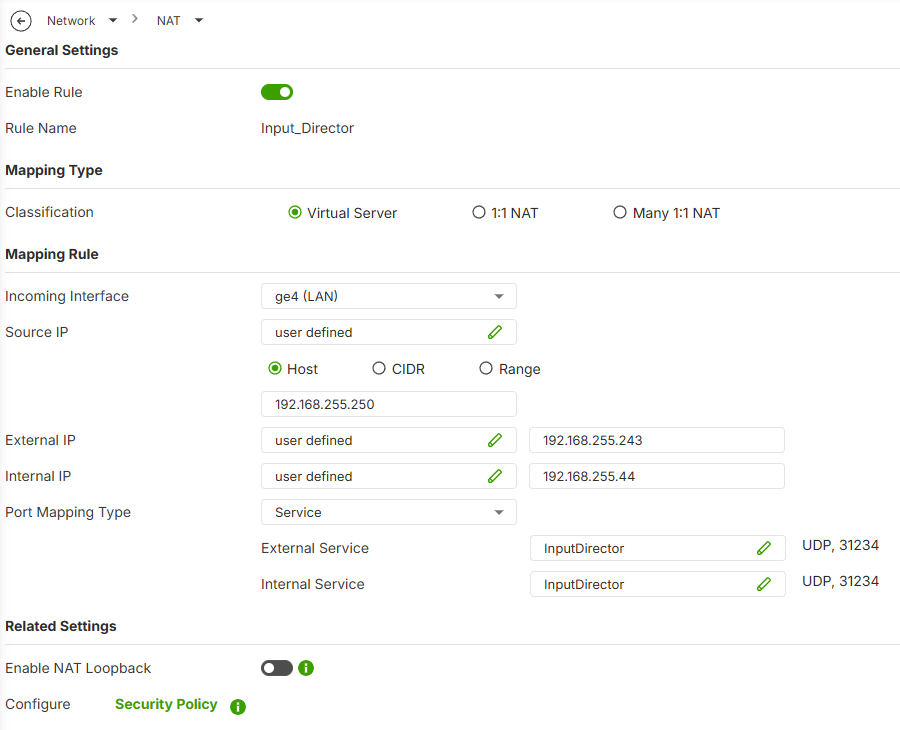Expand the Network breadcrumb arrow
Screen dimensions: 900x730
pos(113,21)
